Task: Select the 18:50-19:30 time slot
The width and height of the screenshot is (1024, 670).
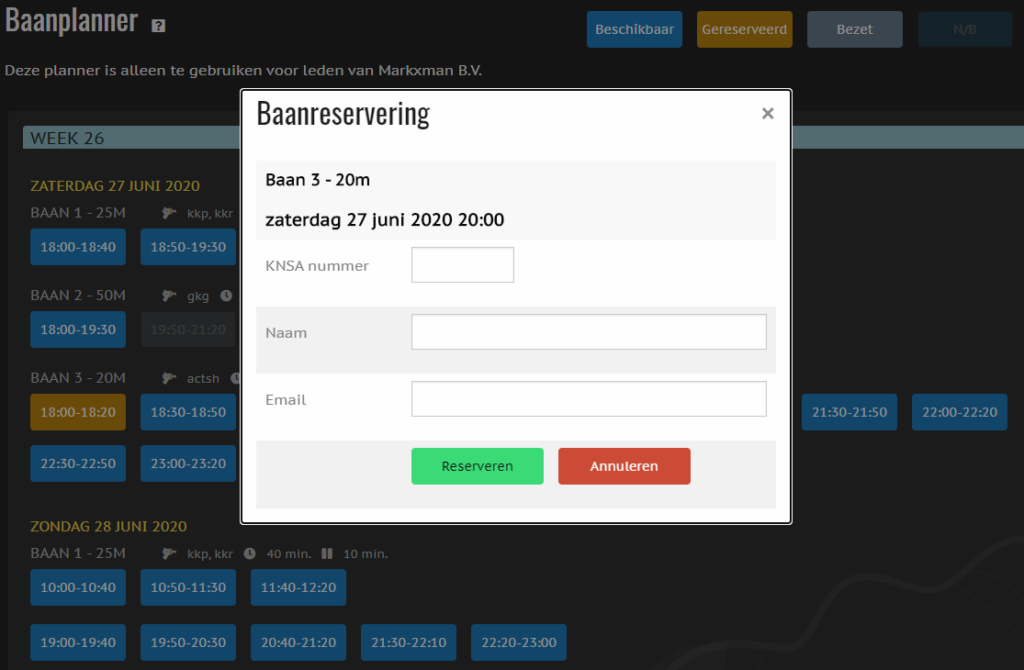Action: click(188, 247)
